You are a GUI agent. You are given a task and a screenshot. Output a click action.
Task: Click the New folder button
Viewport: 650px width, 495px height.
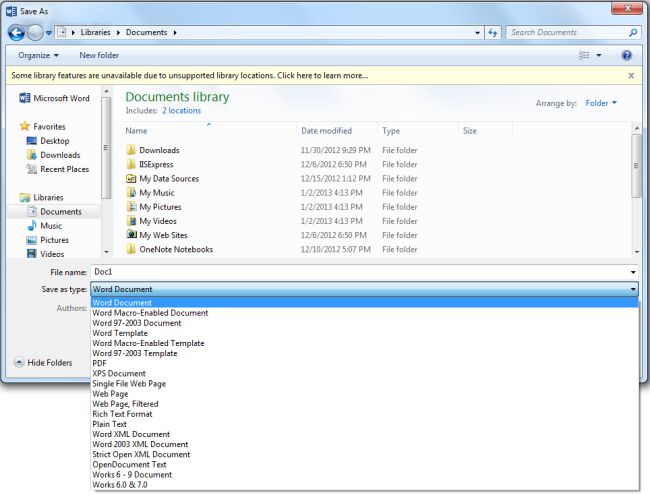point(99,55)
